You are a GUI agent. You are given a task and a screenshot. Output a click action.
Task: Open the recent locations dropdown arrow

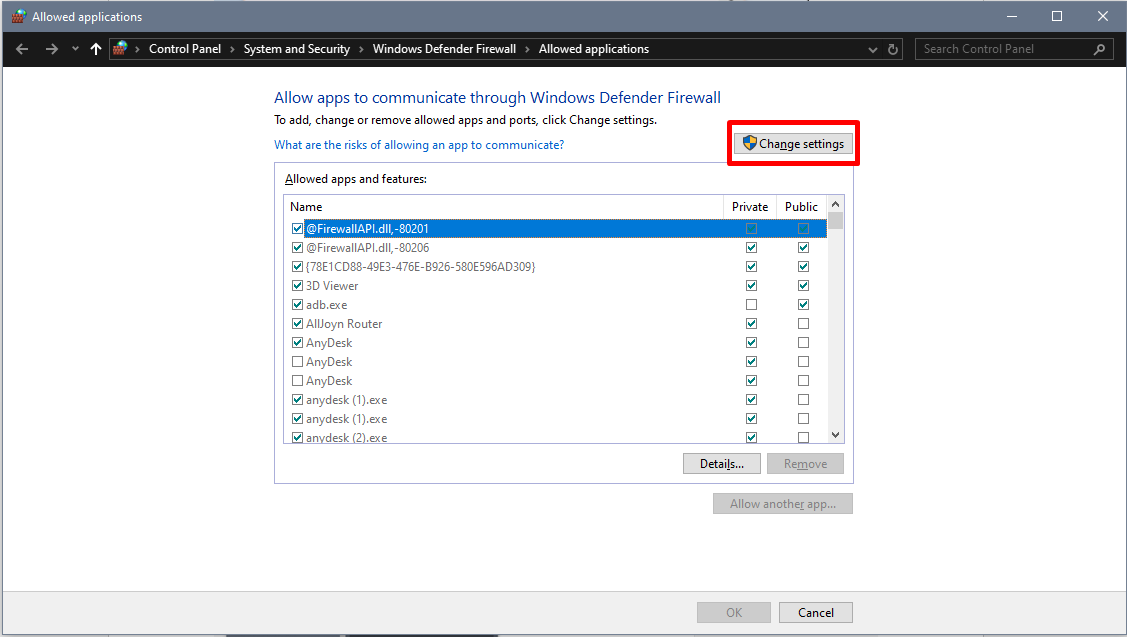[75, 49]
